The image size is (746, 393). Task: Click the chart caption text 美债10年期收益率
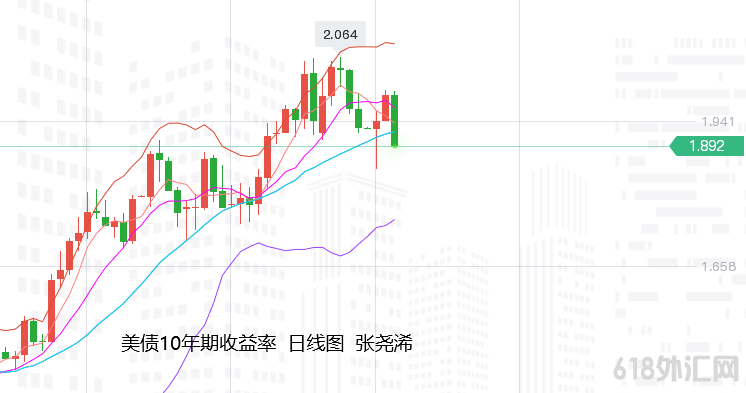[198, 343]
